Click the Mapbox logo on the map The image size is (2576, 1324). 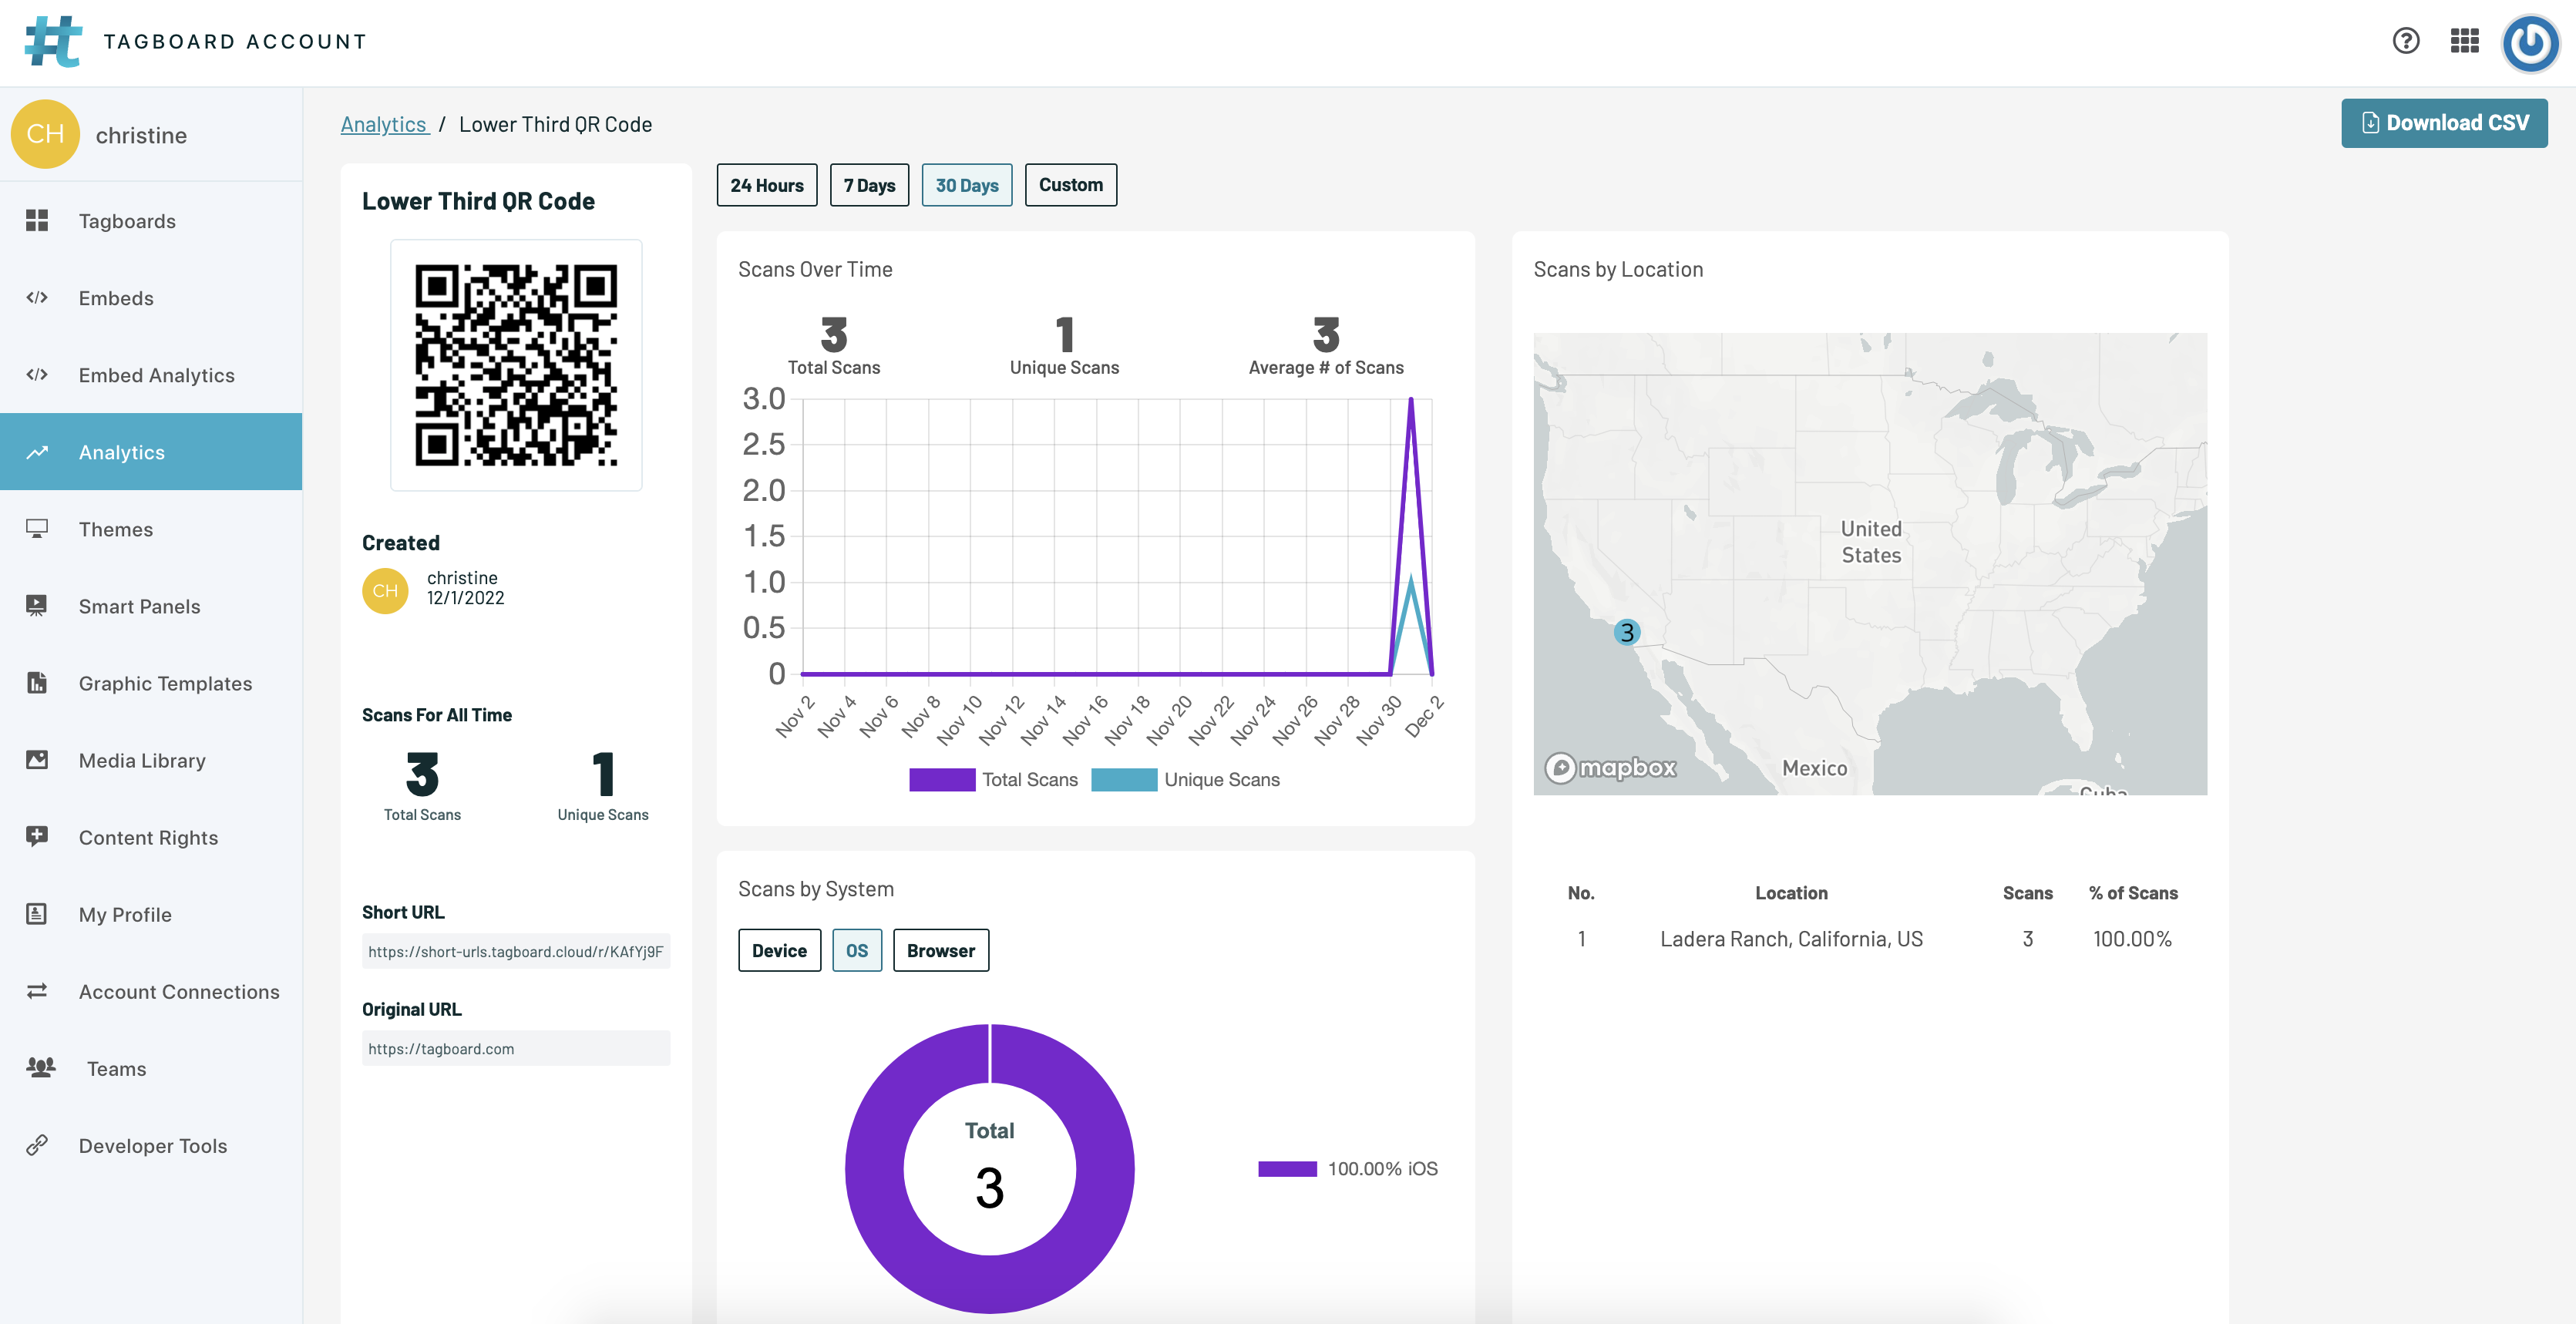pyautogui.click(x=1611, y=767)
